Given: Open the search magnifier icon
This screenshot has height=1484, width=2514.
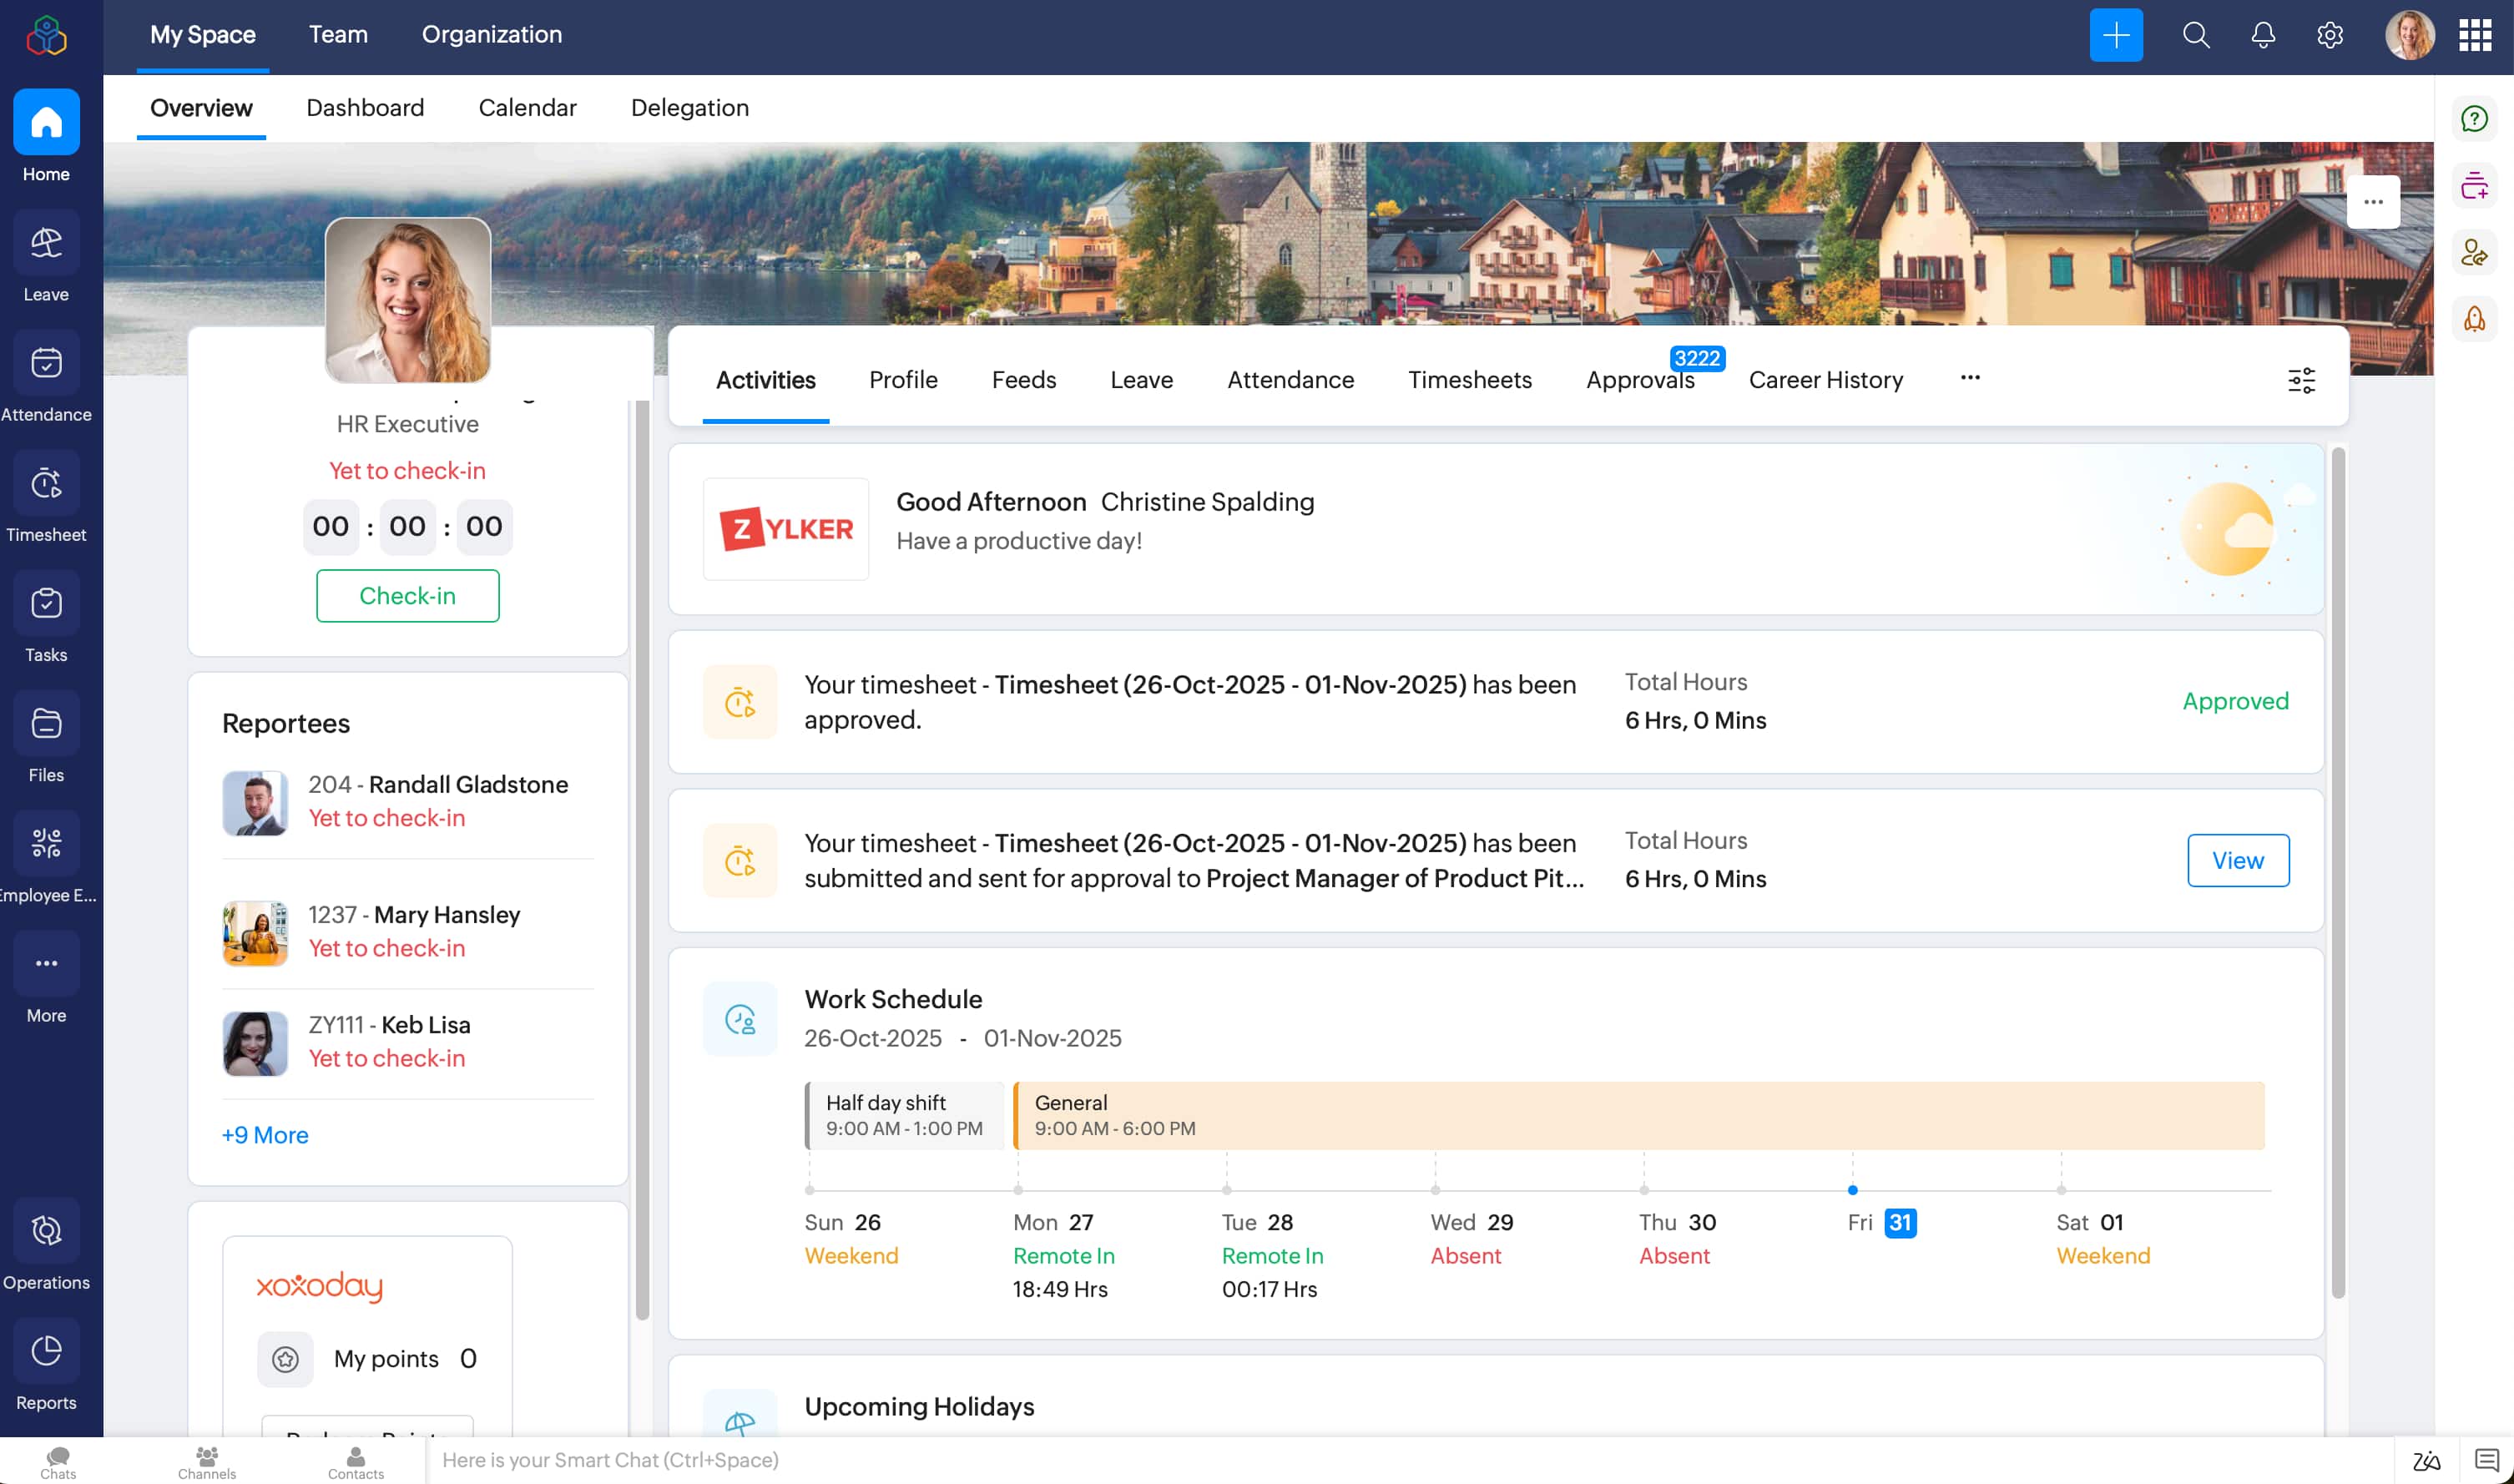Looking at the screenshot, I should click(x=2195, y=36).
